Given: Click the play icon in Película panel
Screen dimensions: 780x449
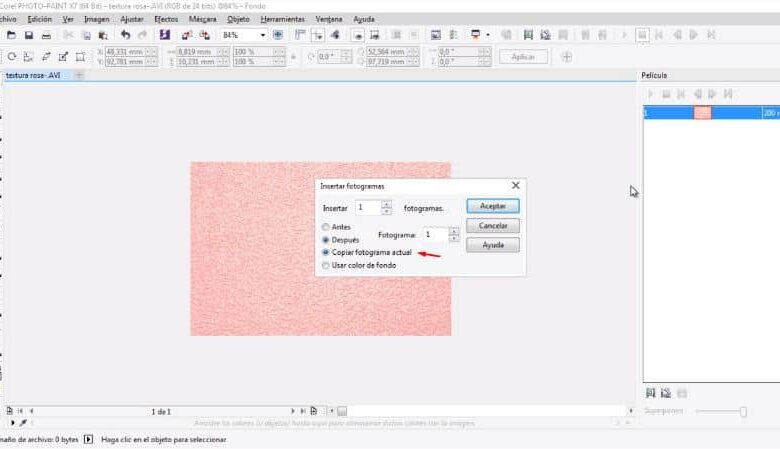Looking at the screenshot, I should (x=650, y=94).
